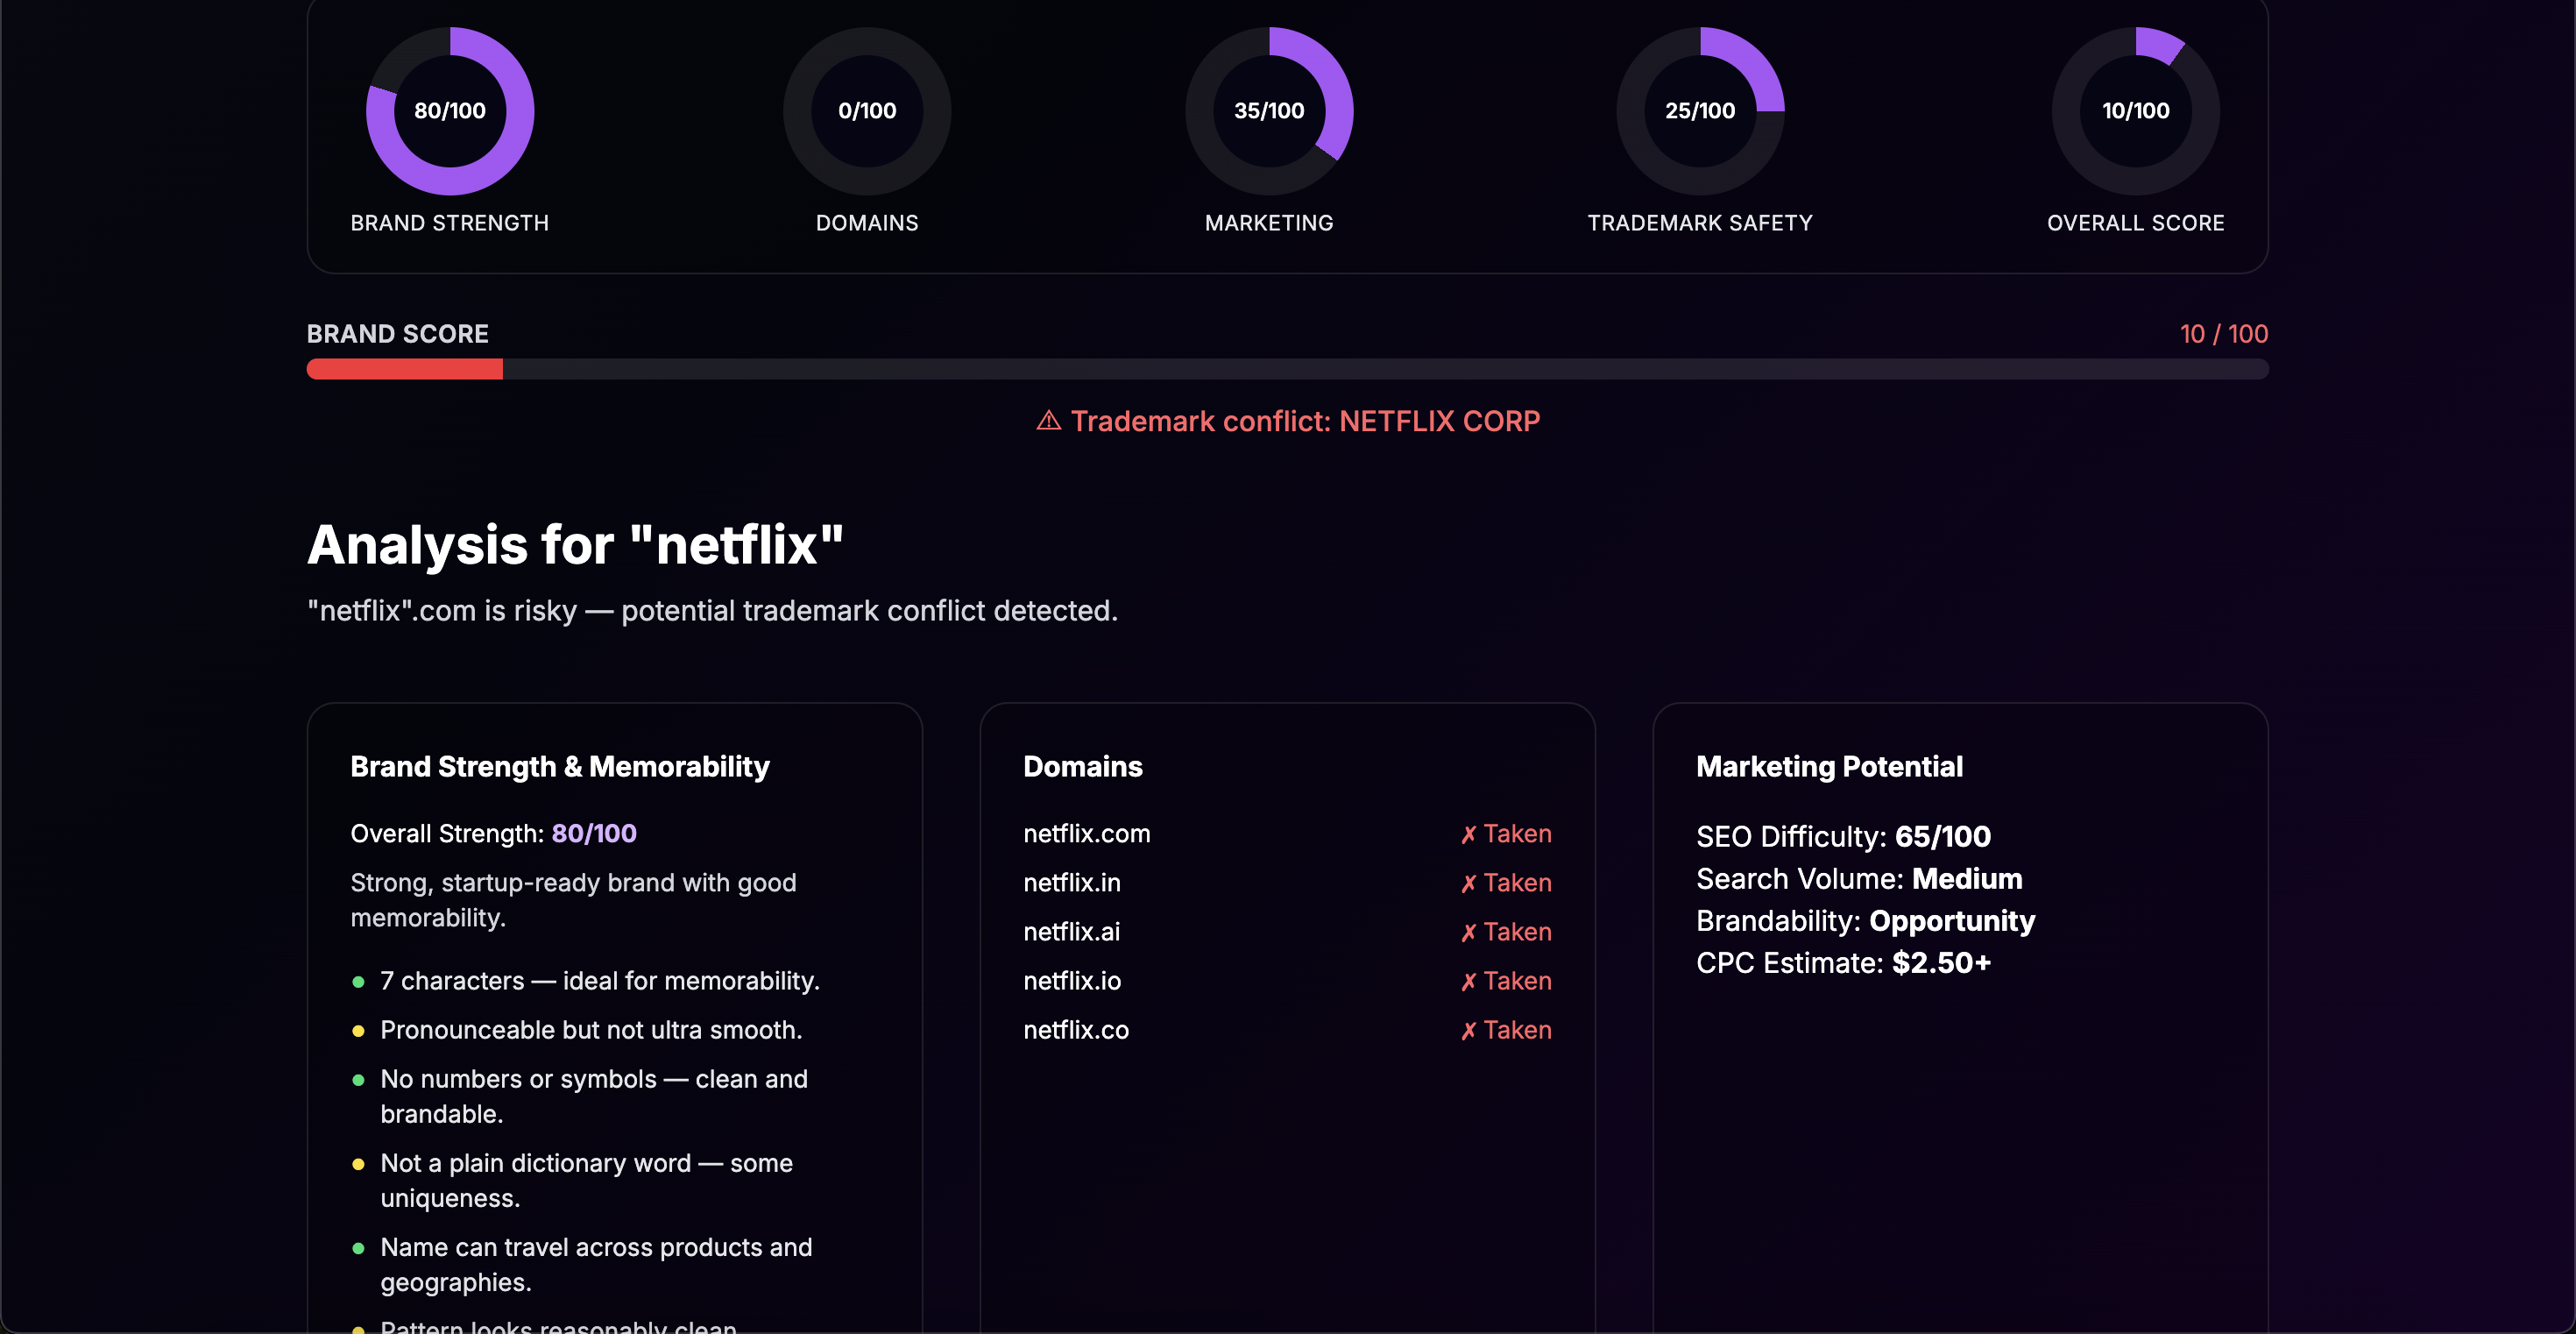Click the red X icon beside netflix.ai

[x=1467, y=932]
